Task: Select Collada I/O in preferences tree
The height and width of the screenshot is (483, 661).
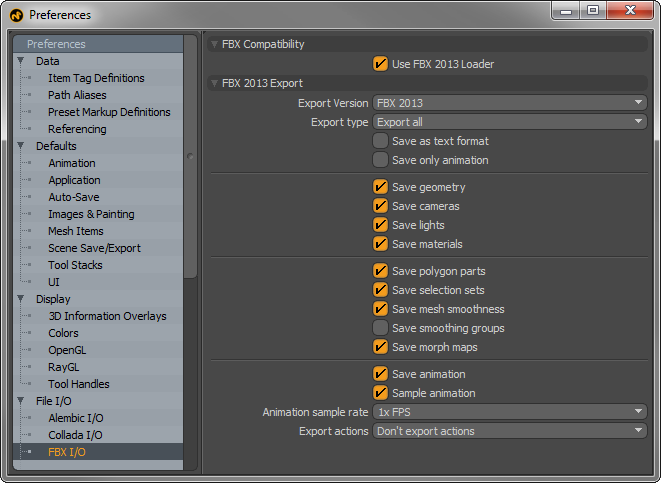Action: coord(75,435)
